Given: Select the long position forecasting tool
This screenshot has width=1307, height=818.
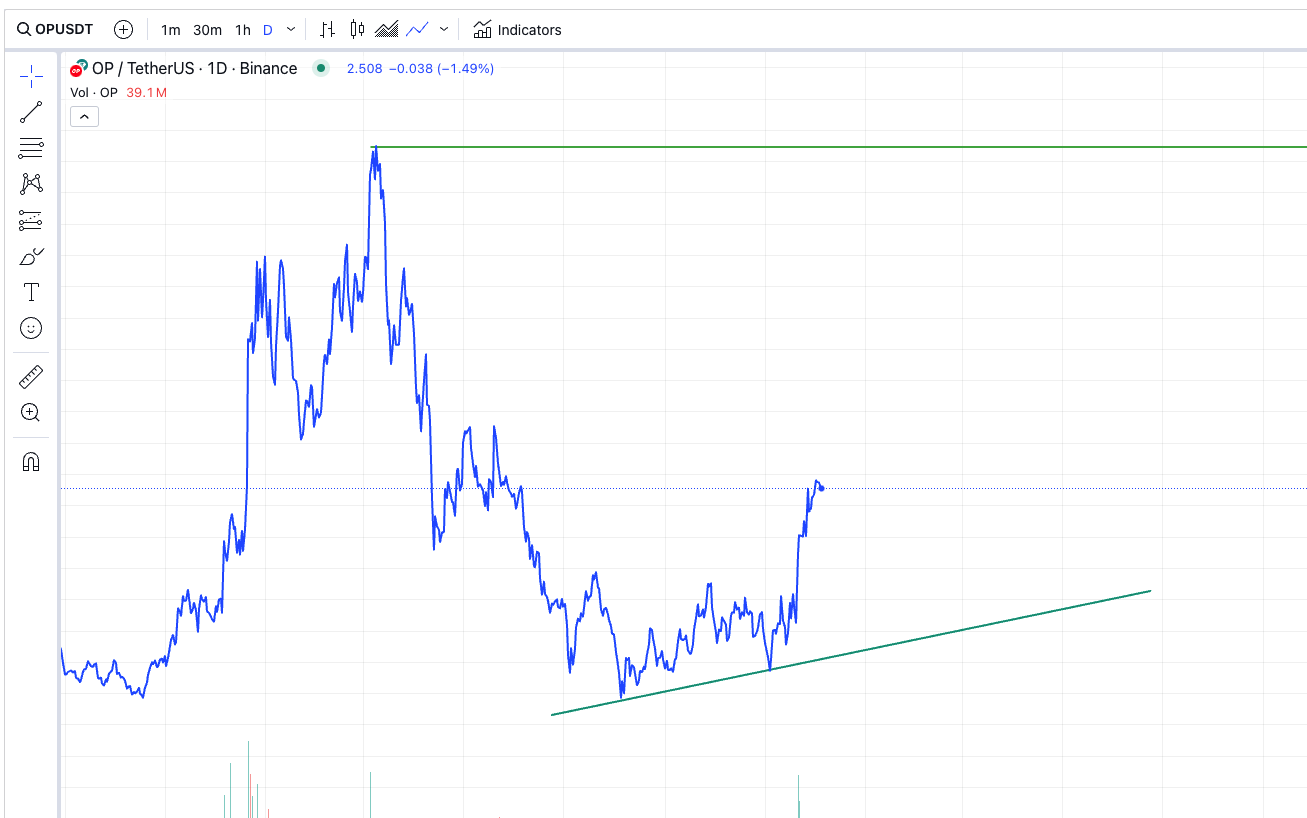Looking at the screenshot, I should point(31,221).
